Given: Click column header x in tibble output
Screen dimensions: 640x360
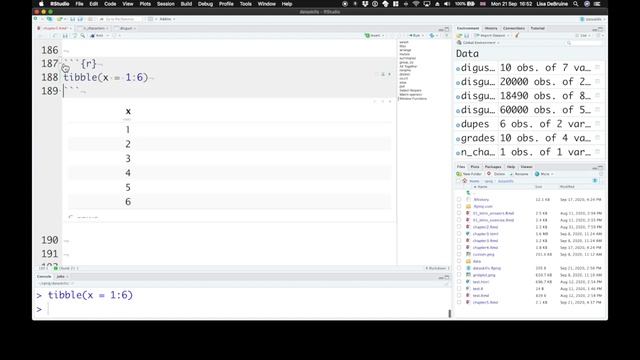Looking at the screenshot, I should [128, 111].
